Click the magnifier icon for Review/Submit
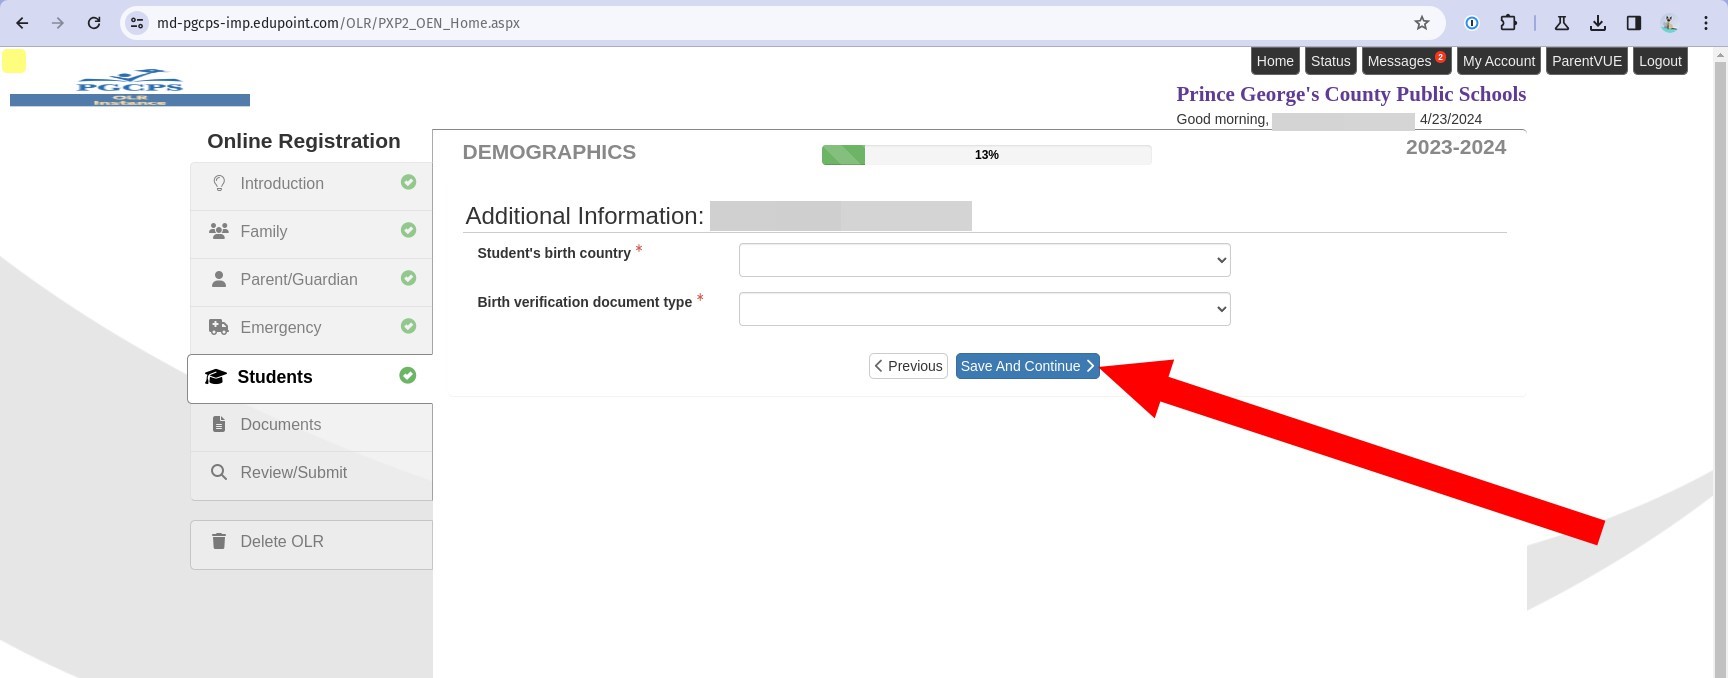The height and width of the screenshot is (678, 1728). 219,472
